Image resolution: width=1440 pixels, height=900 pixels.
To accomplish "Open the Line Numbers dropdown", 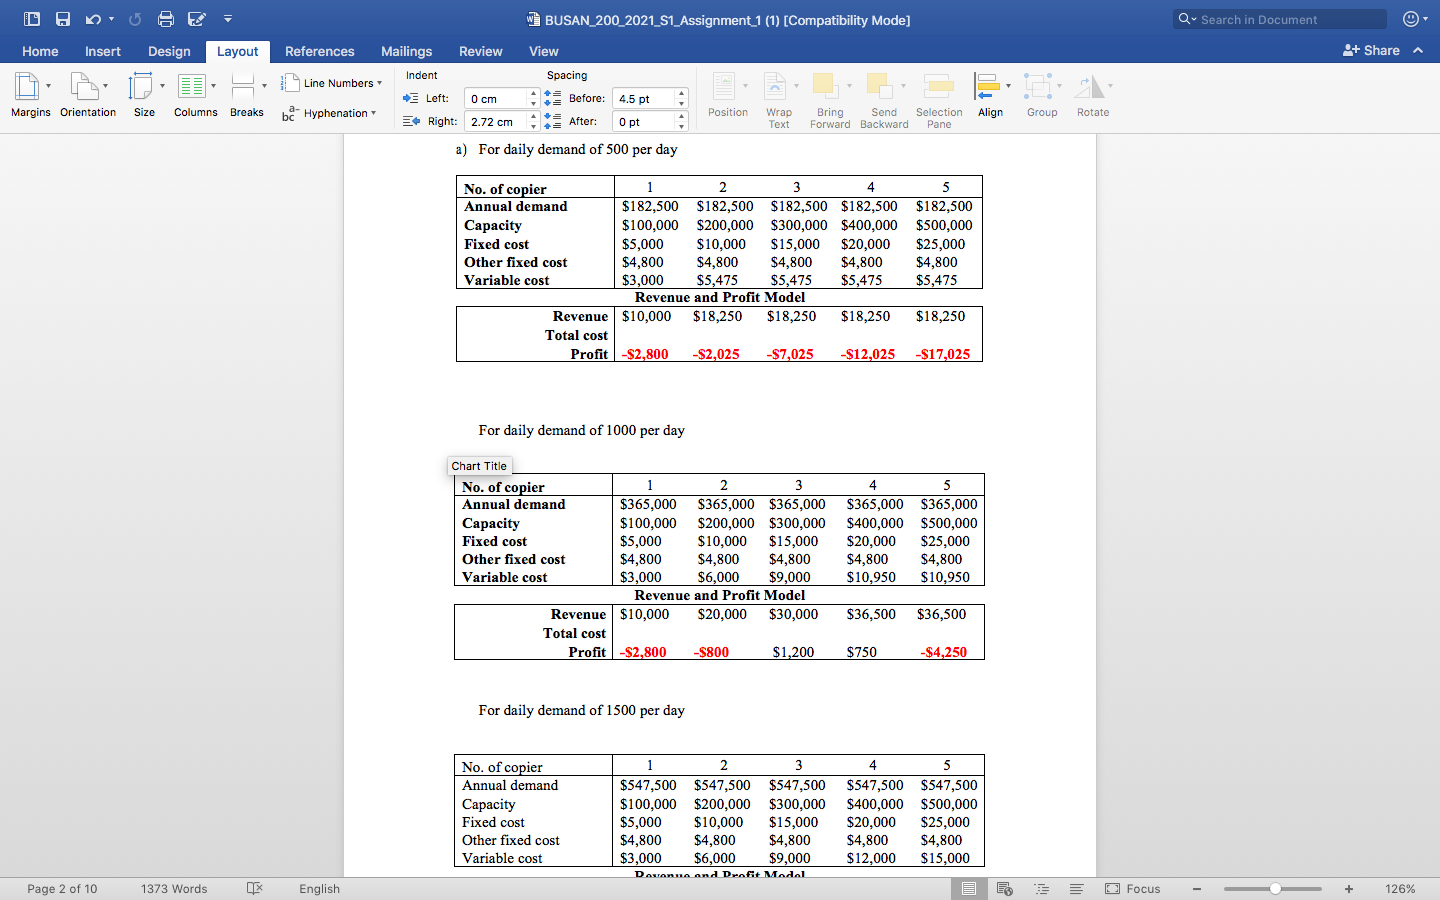I will coord(332,83).
